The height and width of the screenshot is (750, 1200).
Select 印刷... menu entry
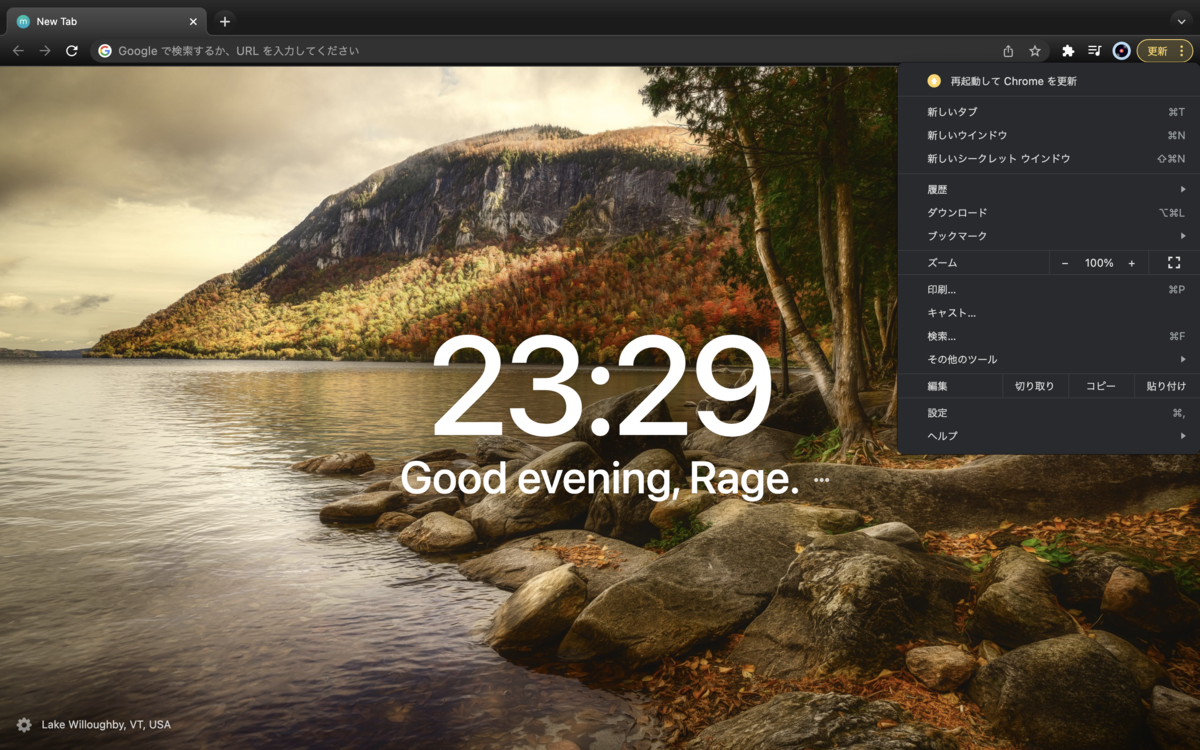click(x=1048, y=290)
